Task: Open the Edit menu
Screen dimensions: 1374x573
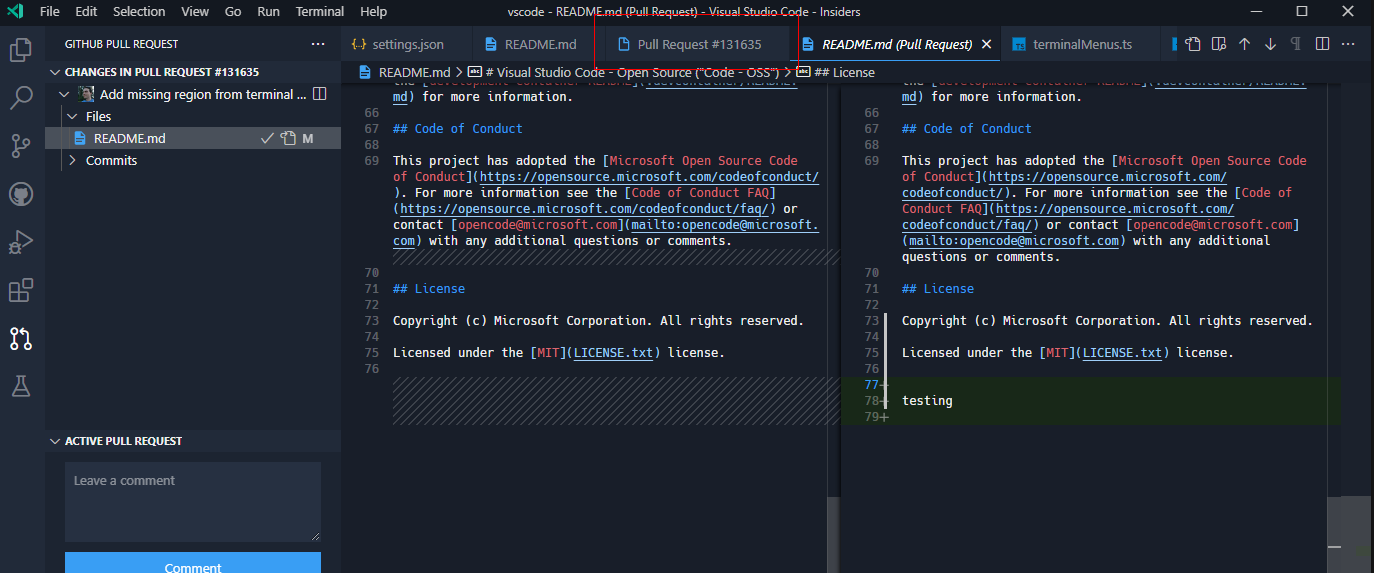Action: pyautogui.click(x=86, y=12)
